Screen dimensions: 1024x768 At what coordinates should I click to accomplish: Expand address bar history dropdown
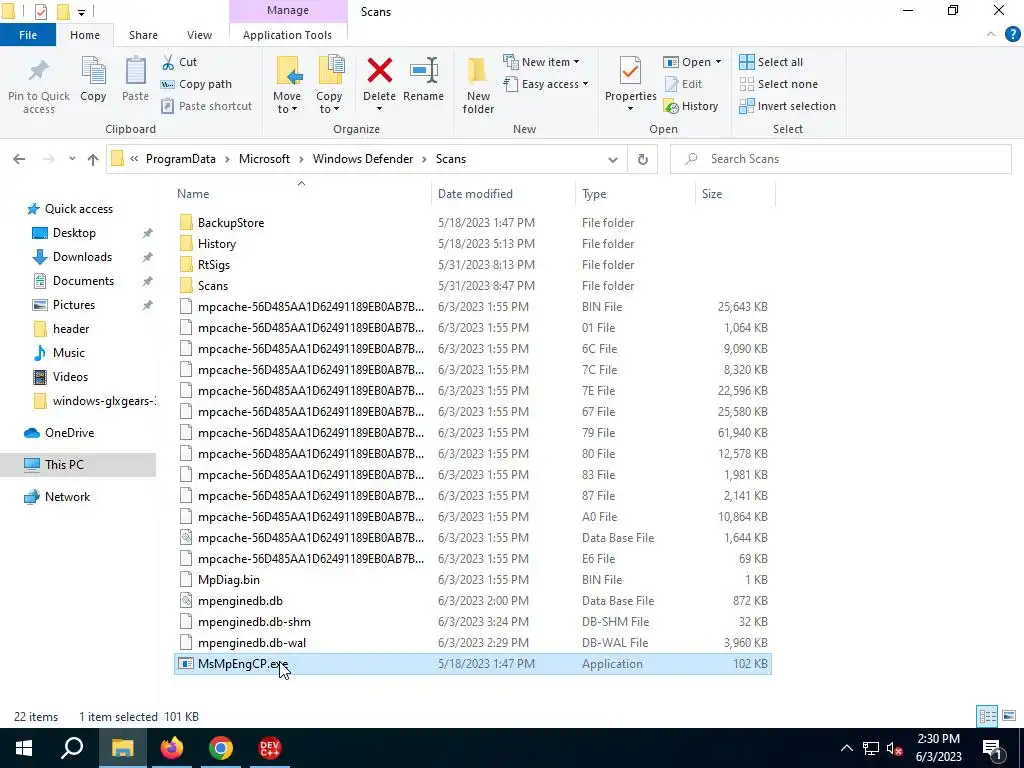click(x=613, y=159)
